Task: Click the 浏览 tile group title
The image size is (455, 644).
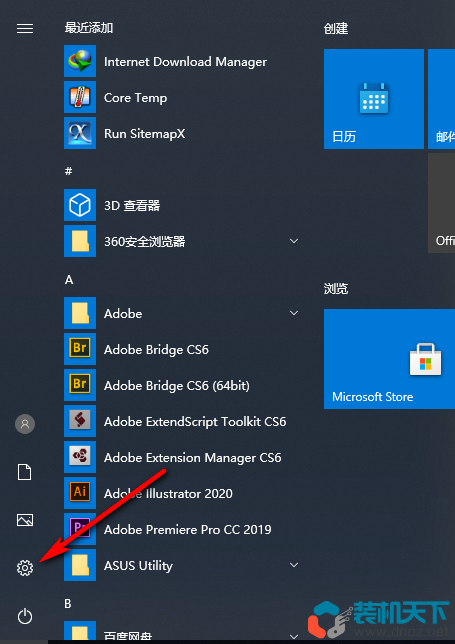Action: tap(336, 288)
